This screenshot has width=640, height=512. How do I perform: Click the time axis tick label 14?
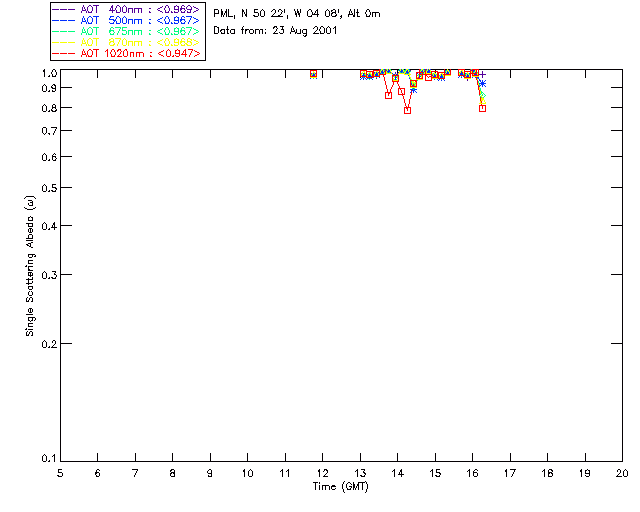pyautogui.click(x=398, y=473)
